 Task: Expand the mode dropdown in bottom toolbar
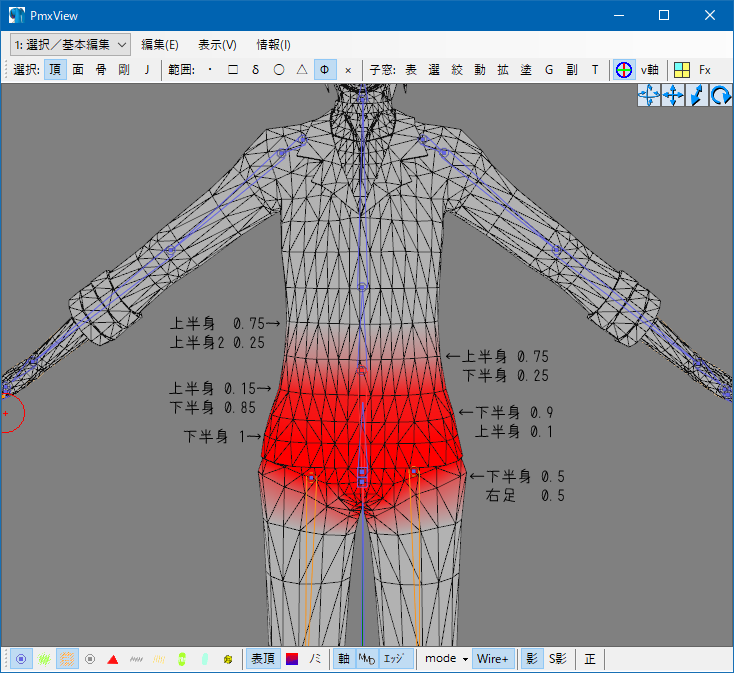[x=446, y=659]
